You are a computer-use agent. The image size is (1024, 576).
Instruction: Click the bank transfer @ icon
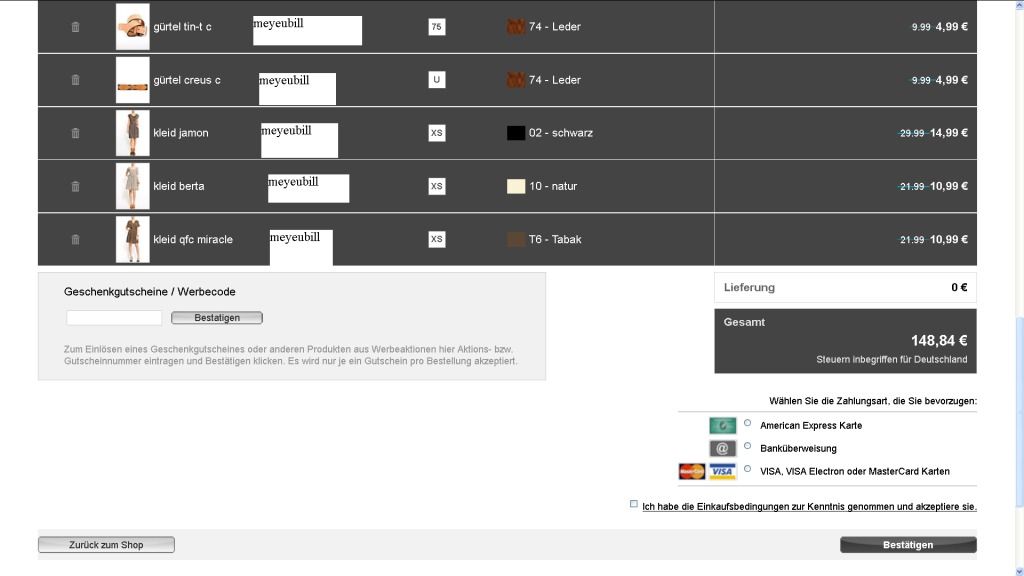tap(722, 449)
